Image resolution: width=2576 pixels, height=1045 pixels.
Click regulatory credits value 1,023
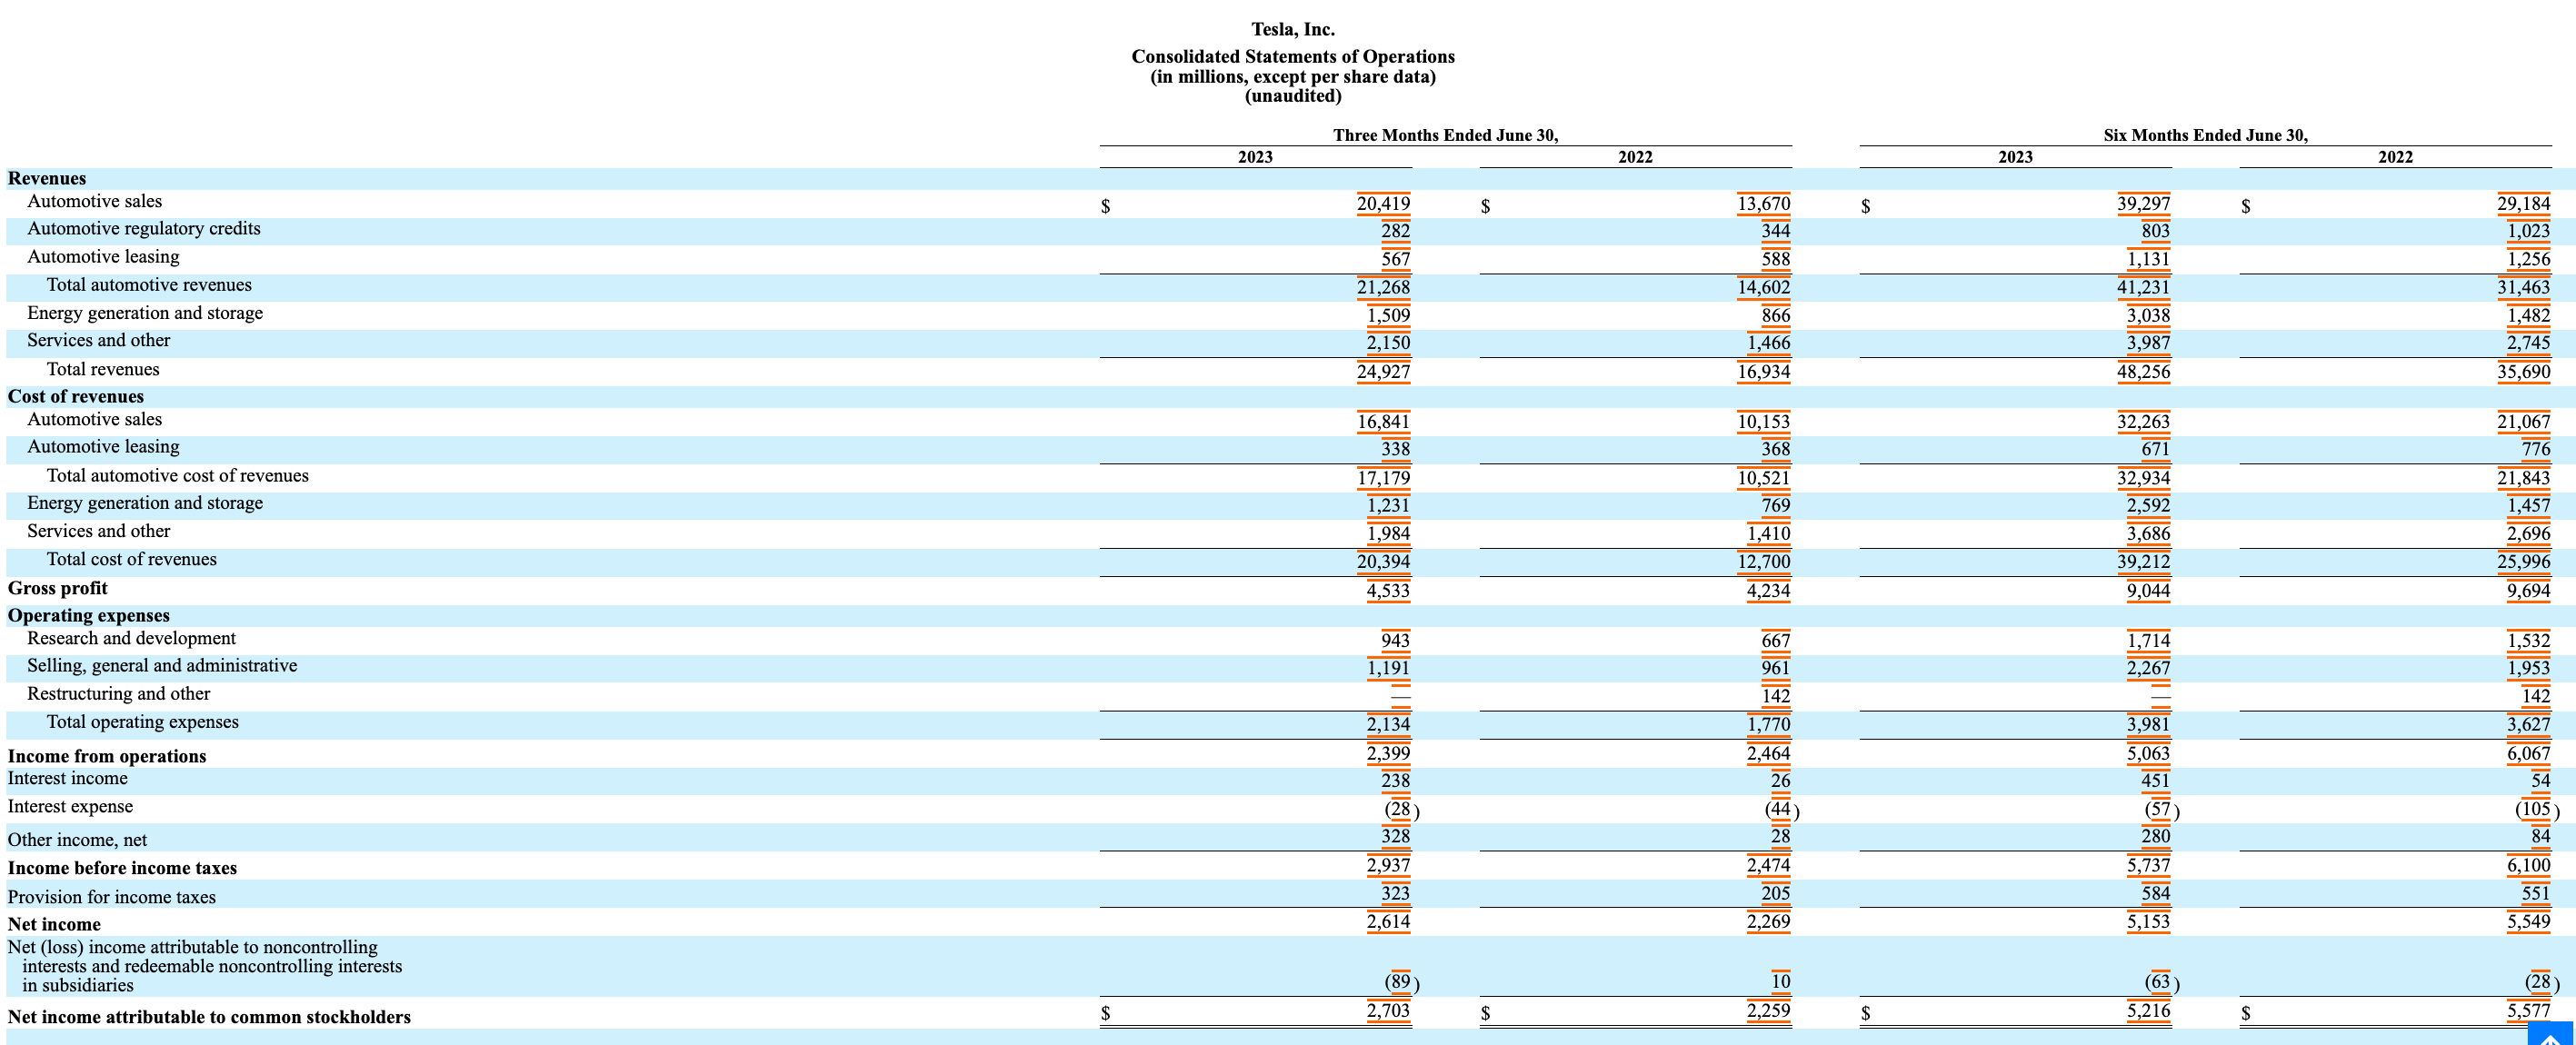pos(2529,231)
